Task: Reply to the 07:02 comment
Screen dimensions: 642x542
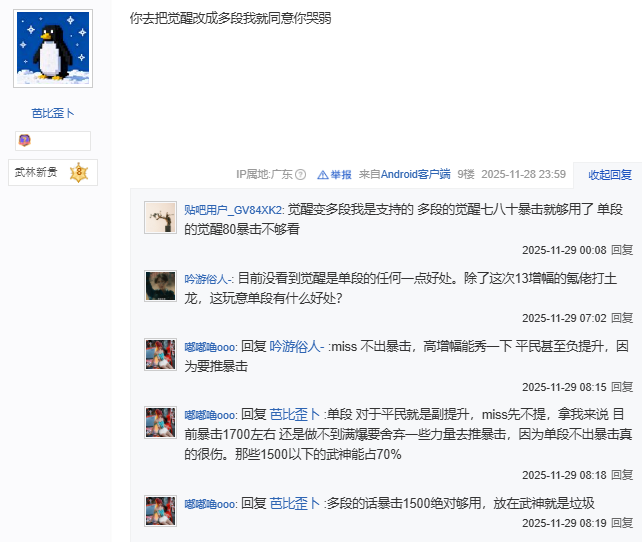Action: pyautogui.click(x=622, y=318)
